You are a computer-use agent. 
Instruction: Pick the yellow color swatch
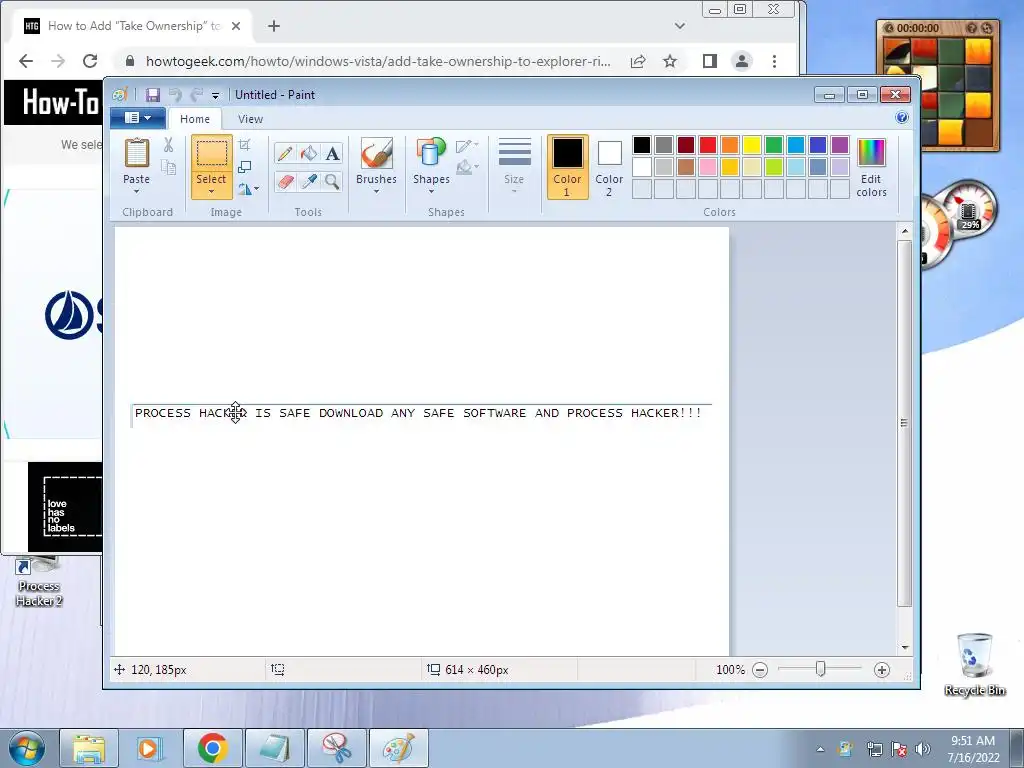[x=752, y=144]
